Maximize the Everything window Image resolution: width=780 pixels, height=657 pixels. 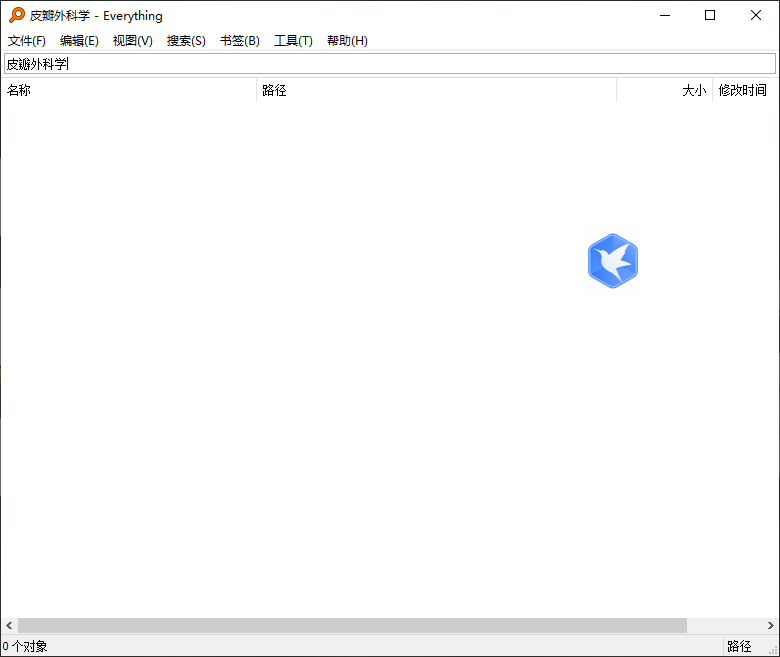pos(710,15)
